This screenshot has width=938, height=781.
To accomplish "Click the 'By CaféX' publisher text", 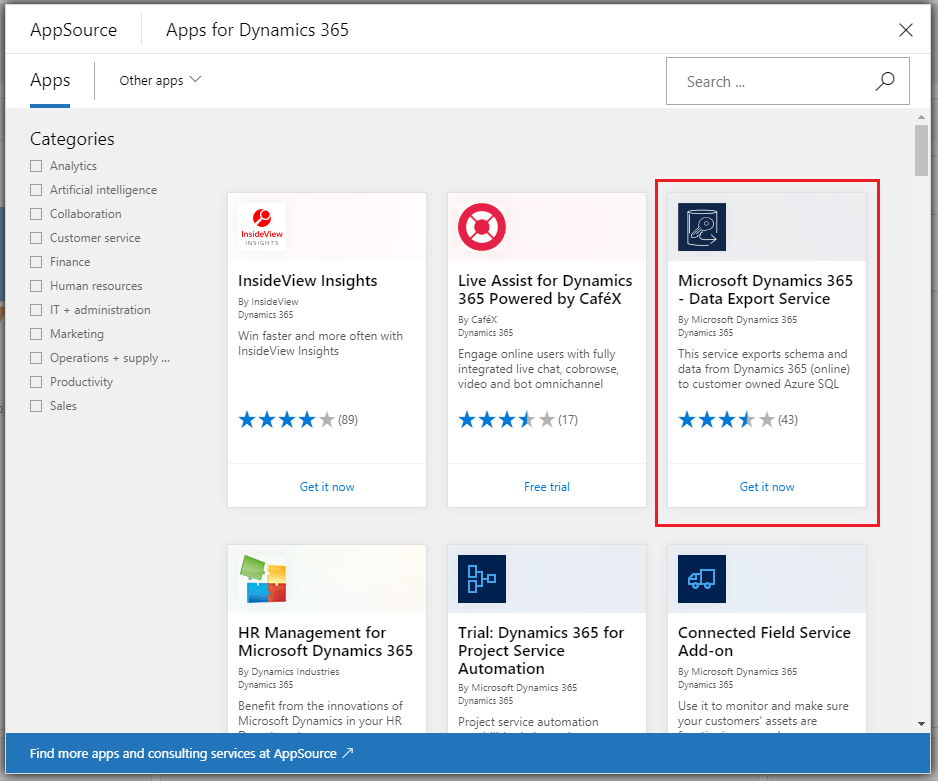I will click(x=477, y=320).
